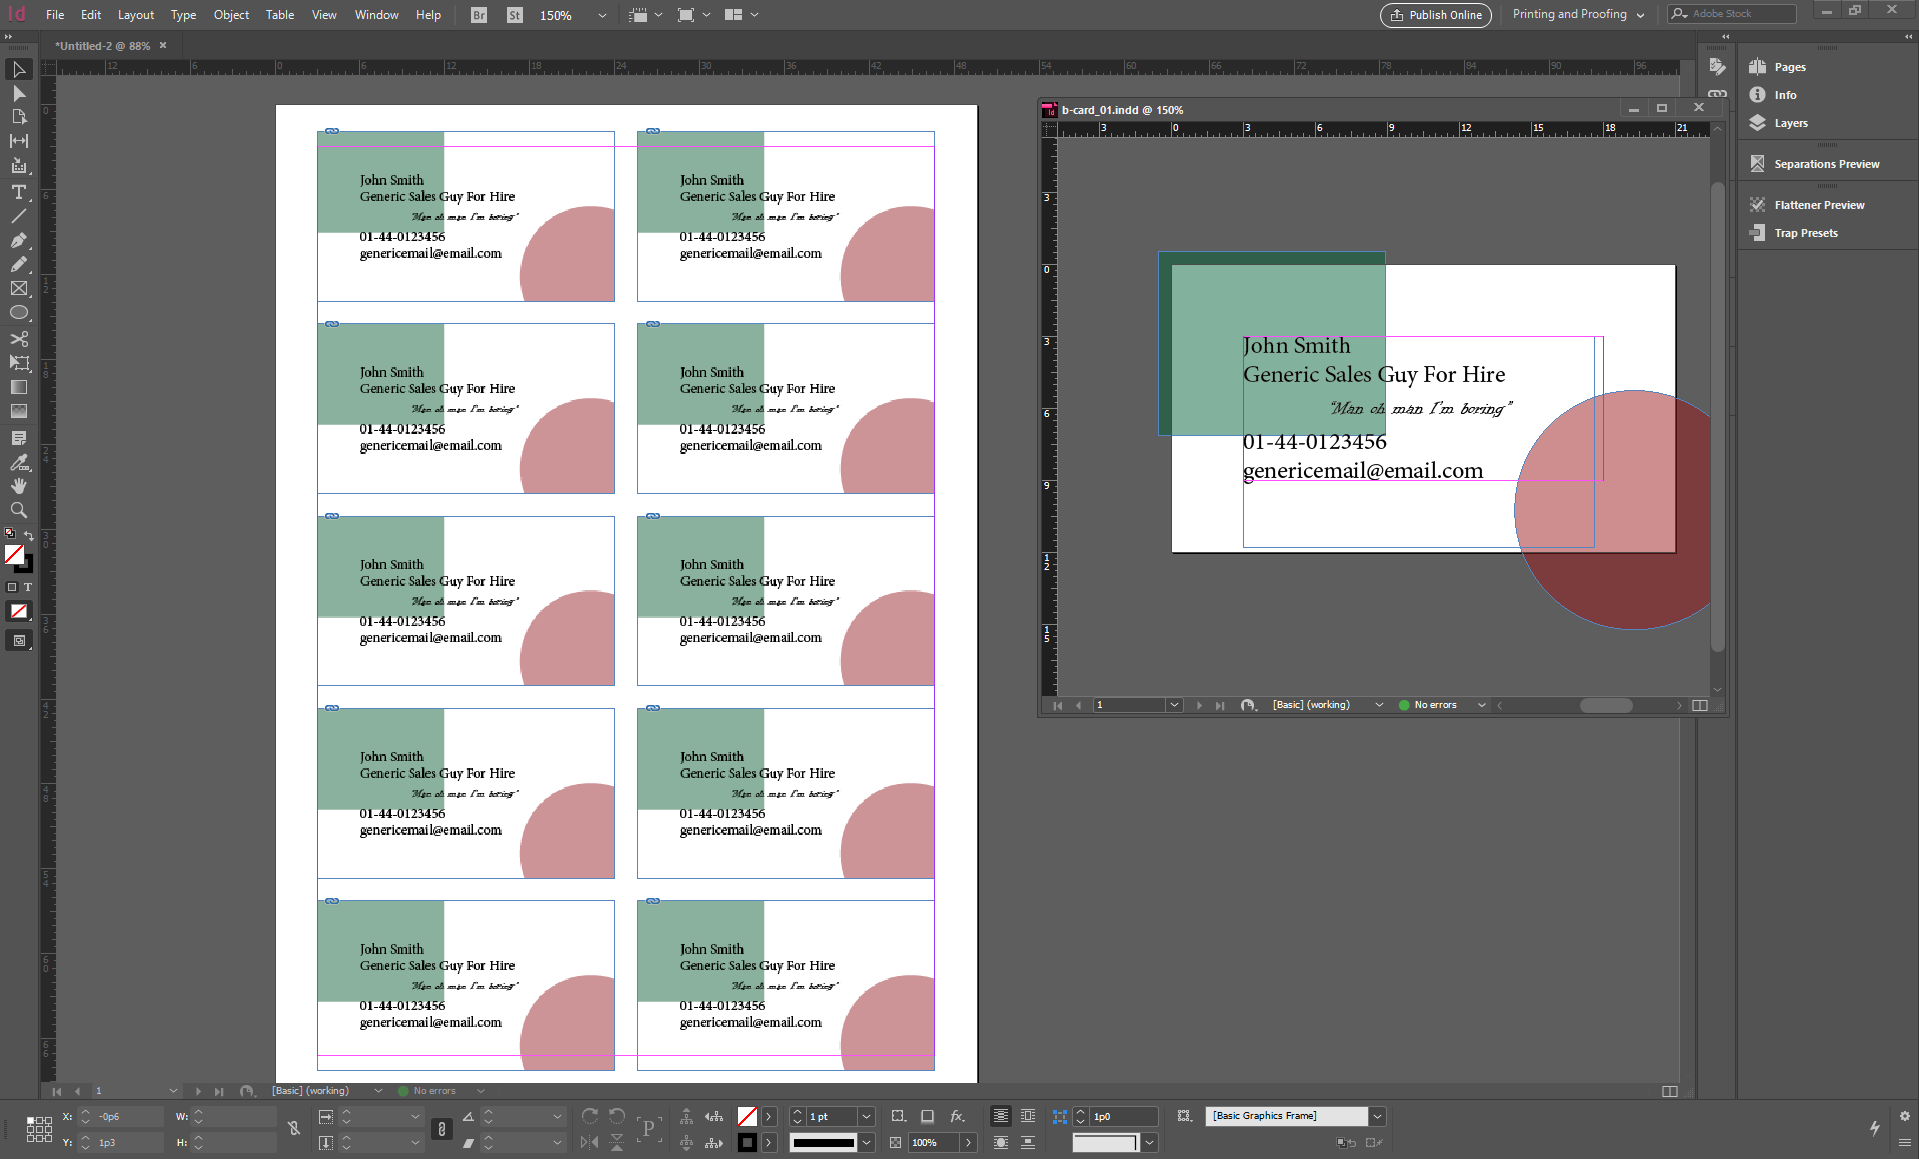Select the Scissors tool
1919x1159 pixels.
click(18, 339)
